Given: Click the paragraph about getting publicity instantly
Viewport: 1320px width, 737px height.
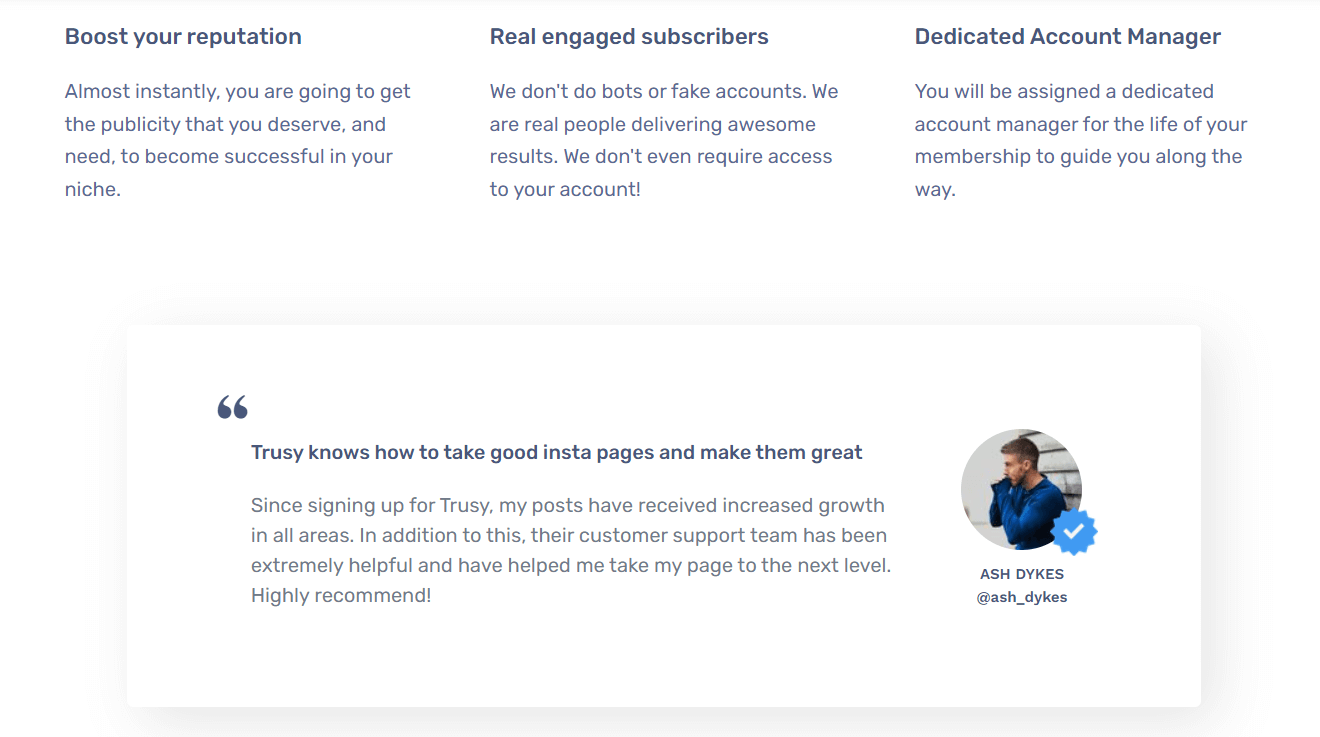Looking at the screenshot, I should [x=238, y=140].
